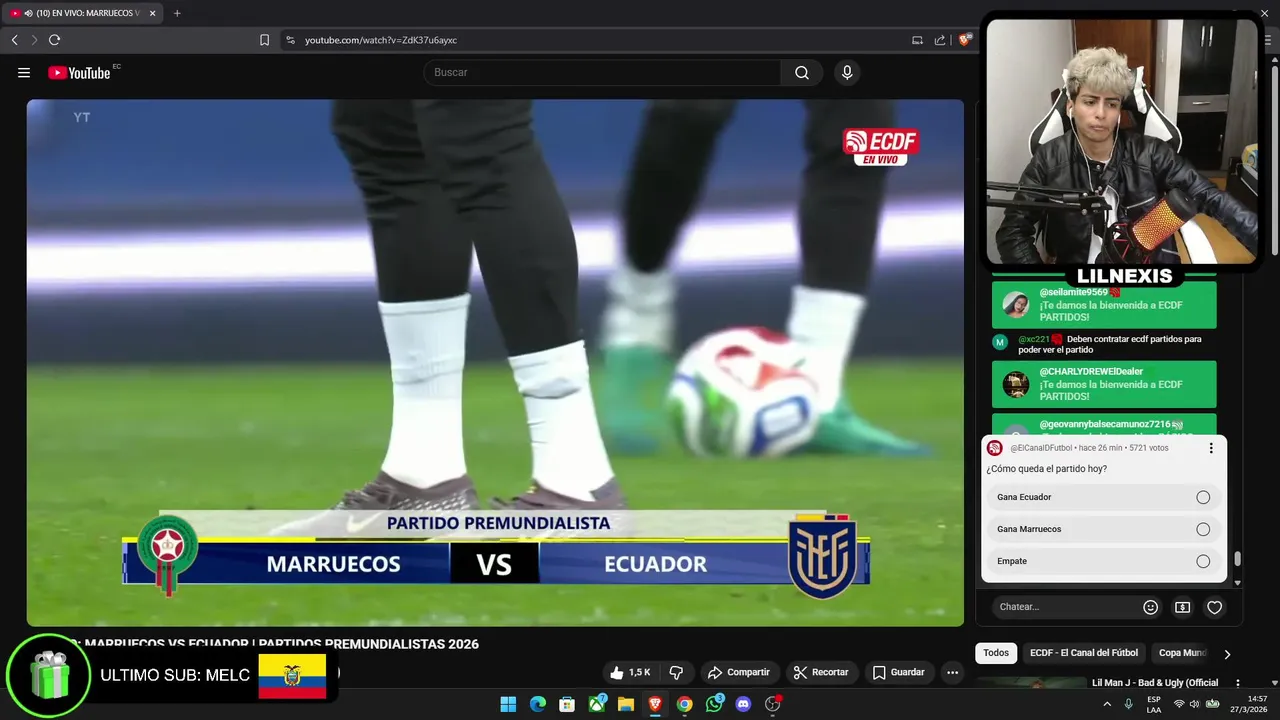
Task: Select the ECDF - El Canal del Fútbol chip
Action: tap(1084, 653)
